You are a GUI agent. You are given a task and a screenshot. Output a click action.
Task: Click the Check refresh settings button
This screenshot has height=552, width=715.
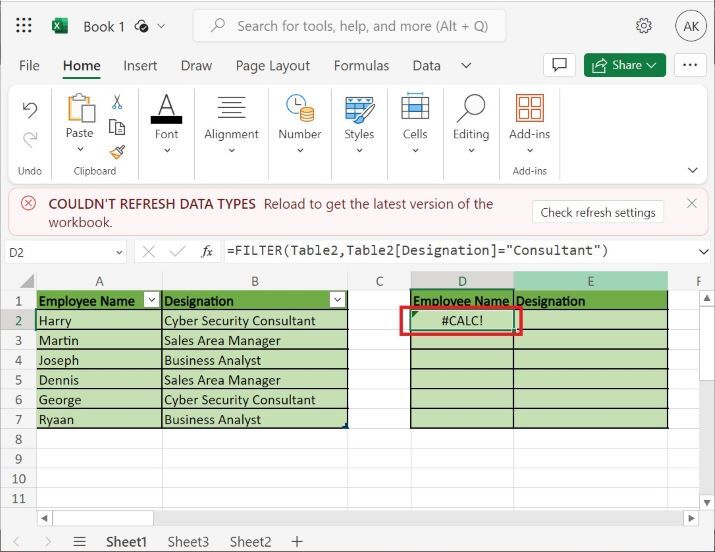[x=598, y=212]
